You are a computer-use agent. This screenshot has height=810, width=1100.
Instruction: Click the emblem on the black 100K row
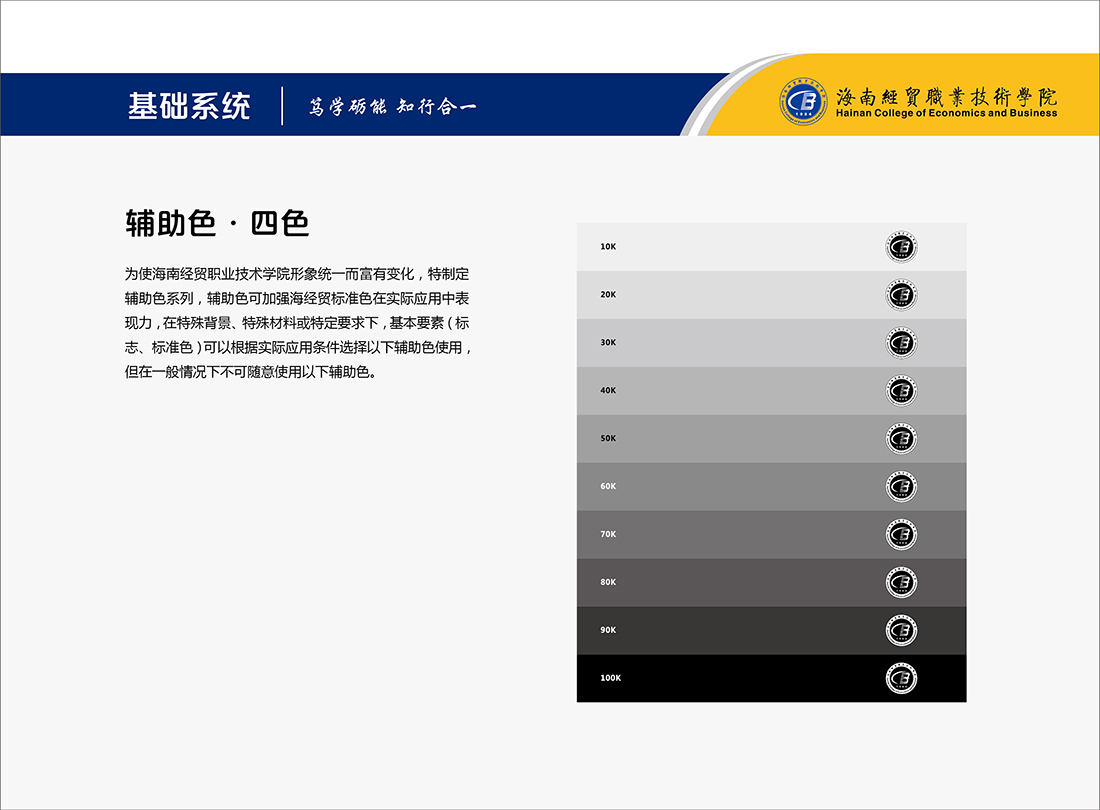click(x=902, y=679)
